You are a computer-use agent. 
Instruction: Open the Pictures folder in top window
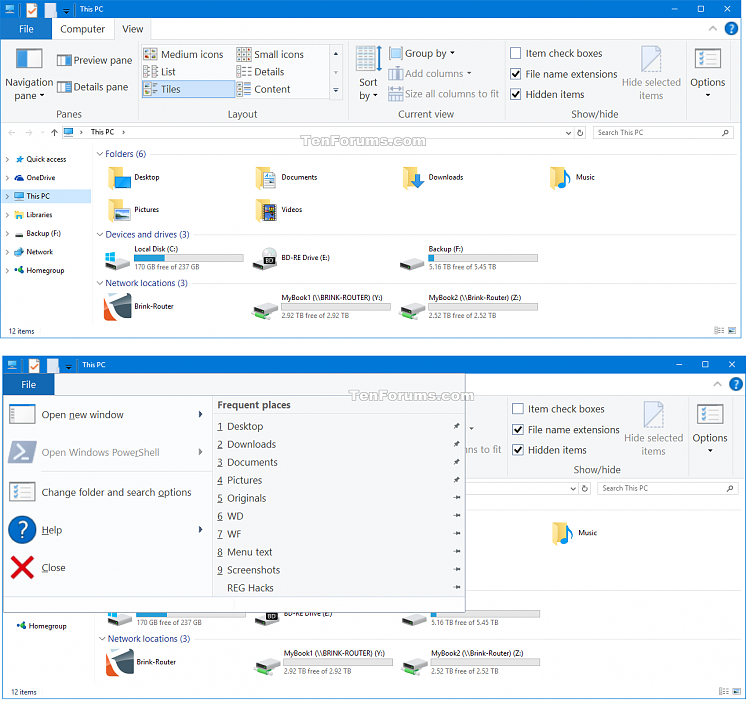(134, 210)
